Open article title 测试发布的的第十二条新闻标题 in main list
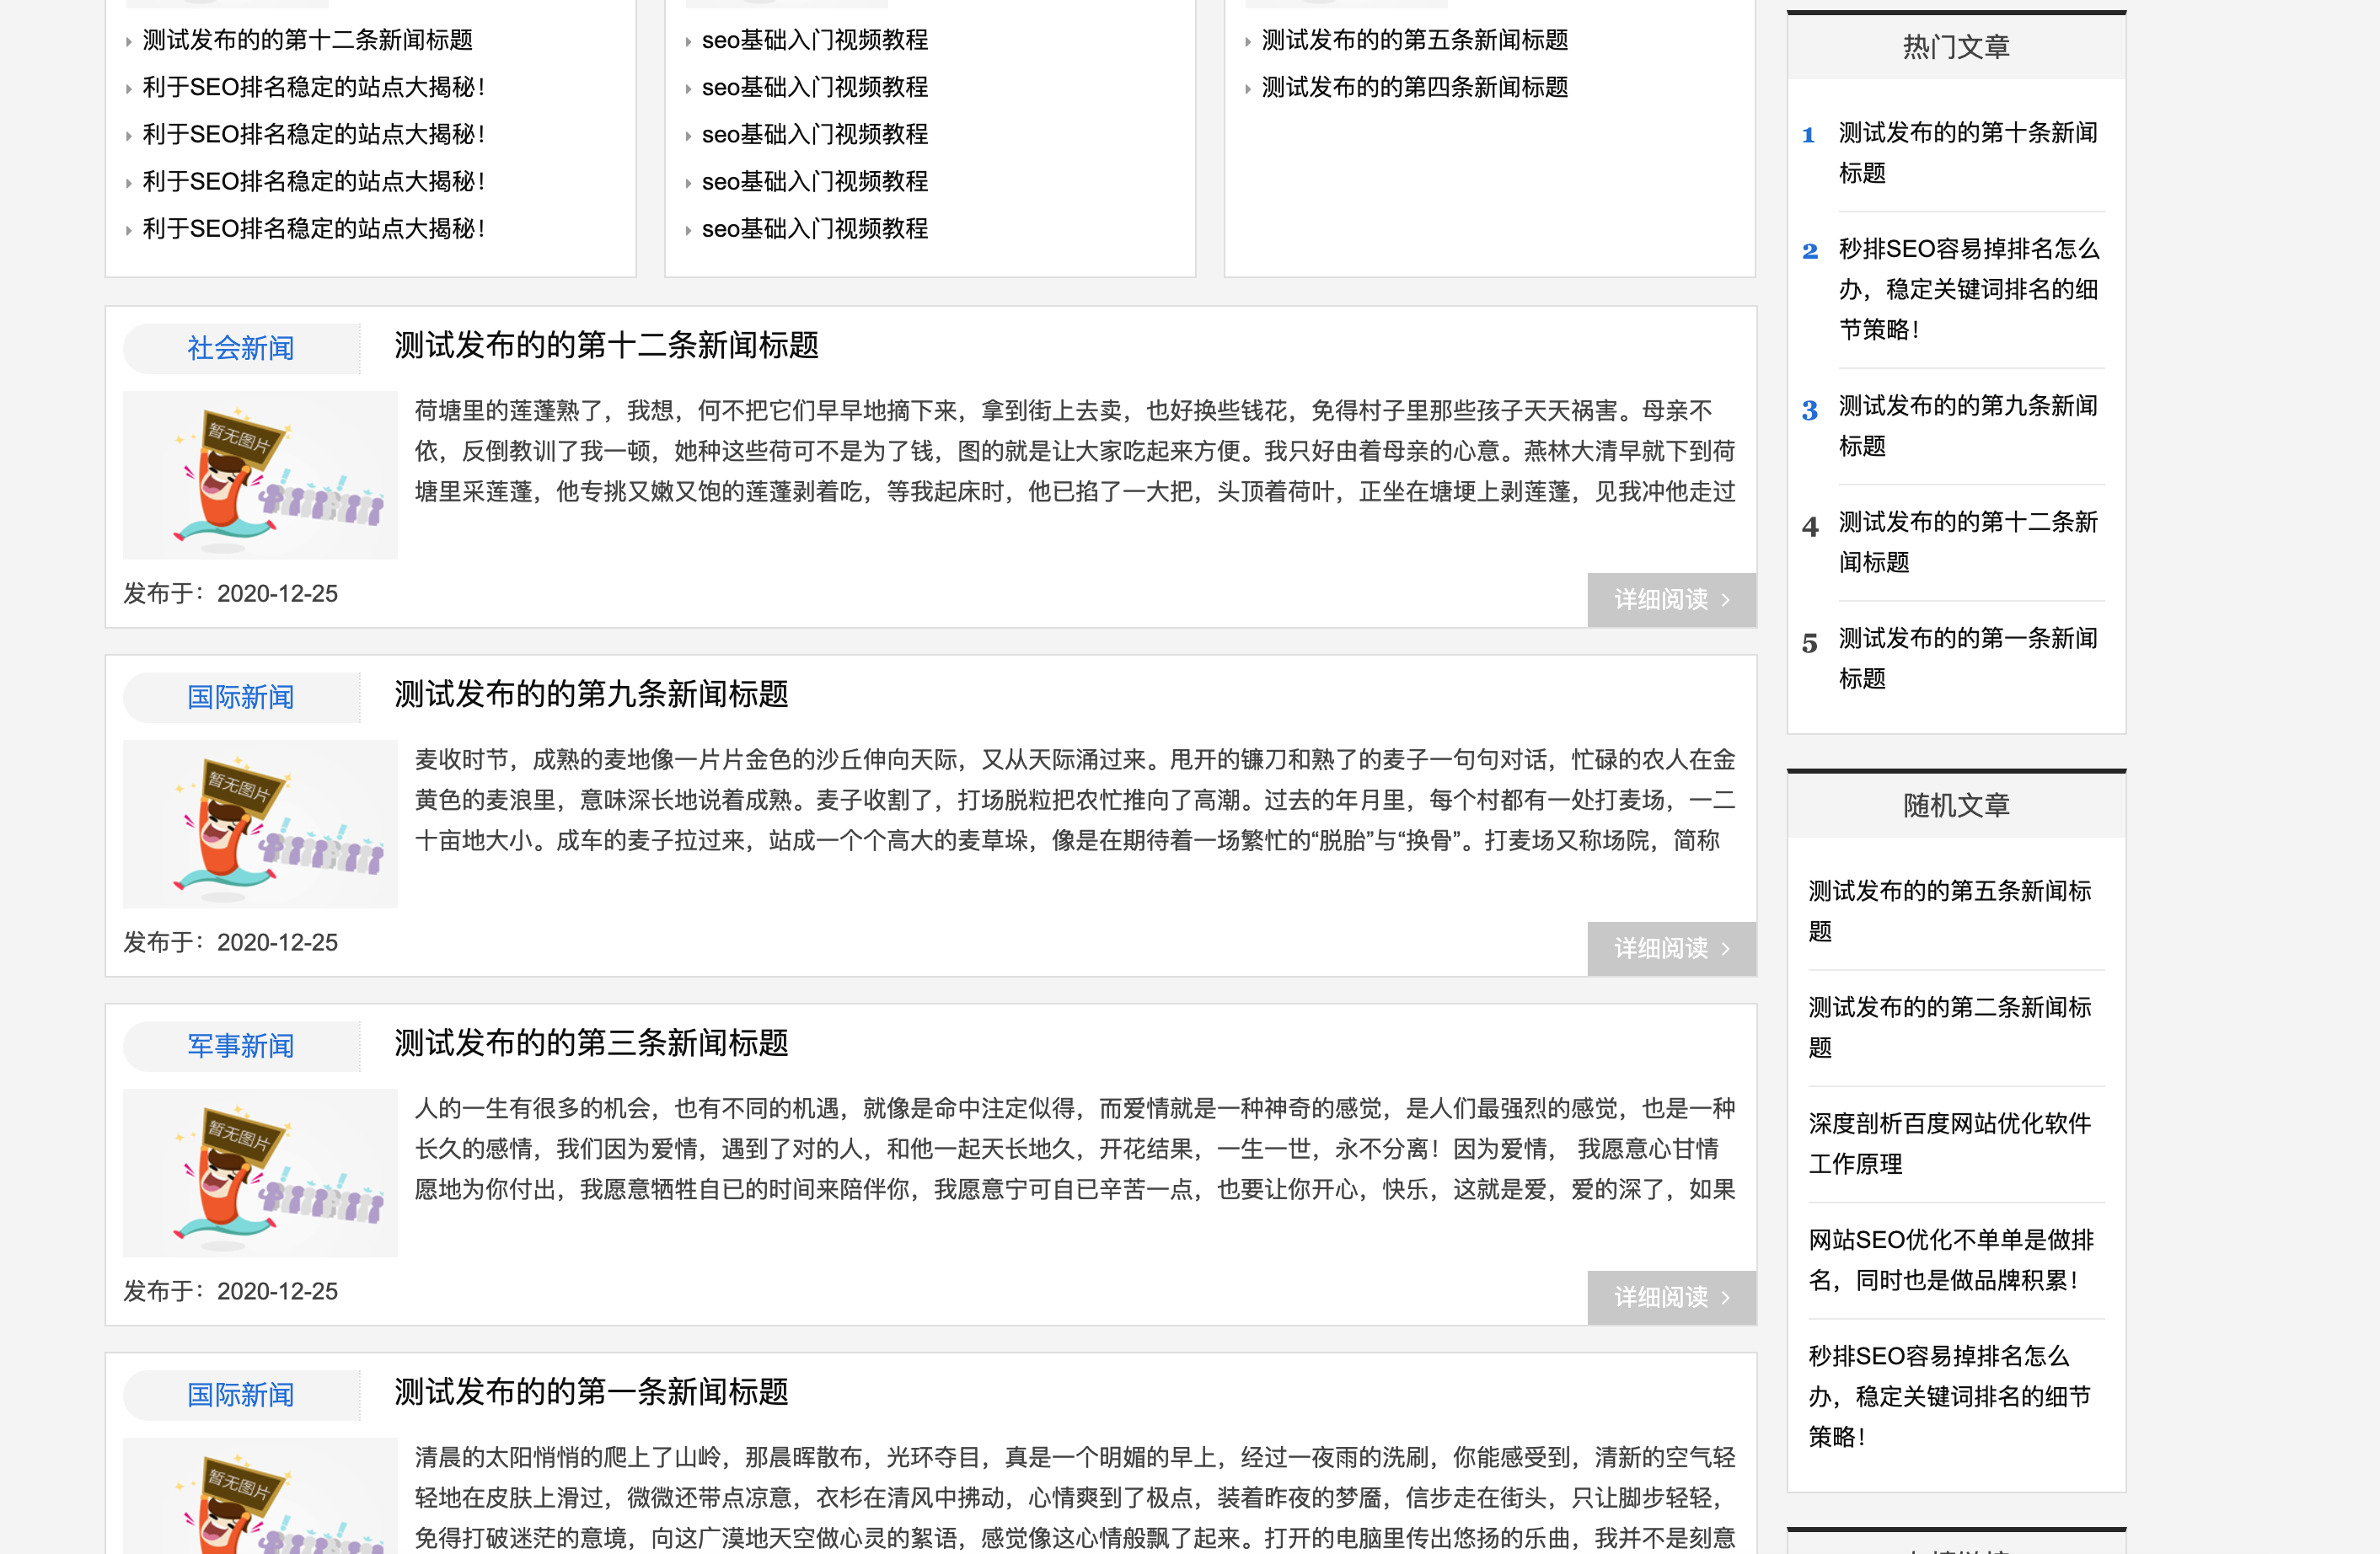 pos(606,345)
